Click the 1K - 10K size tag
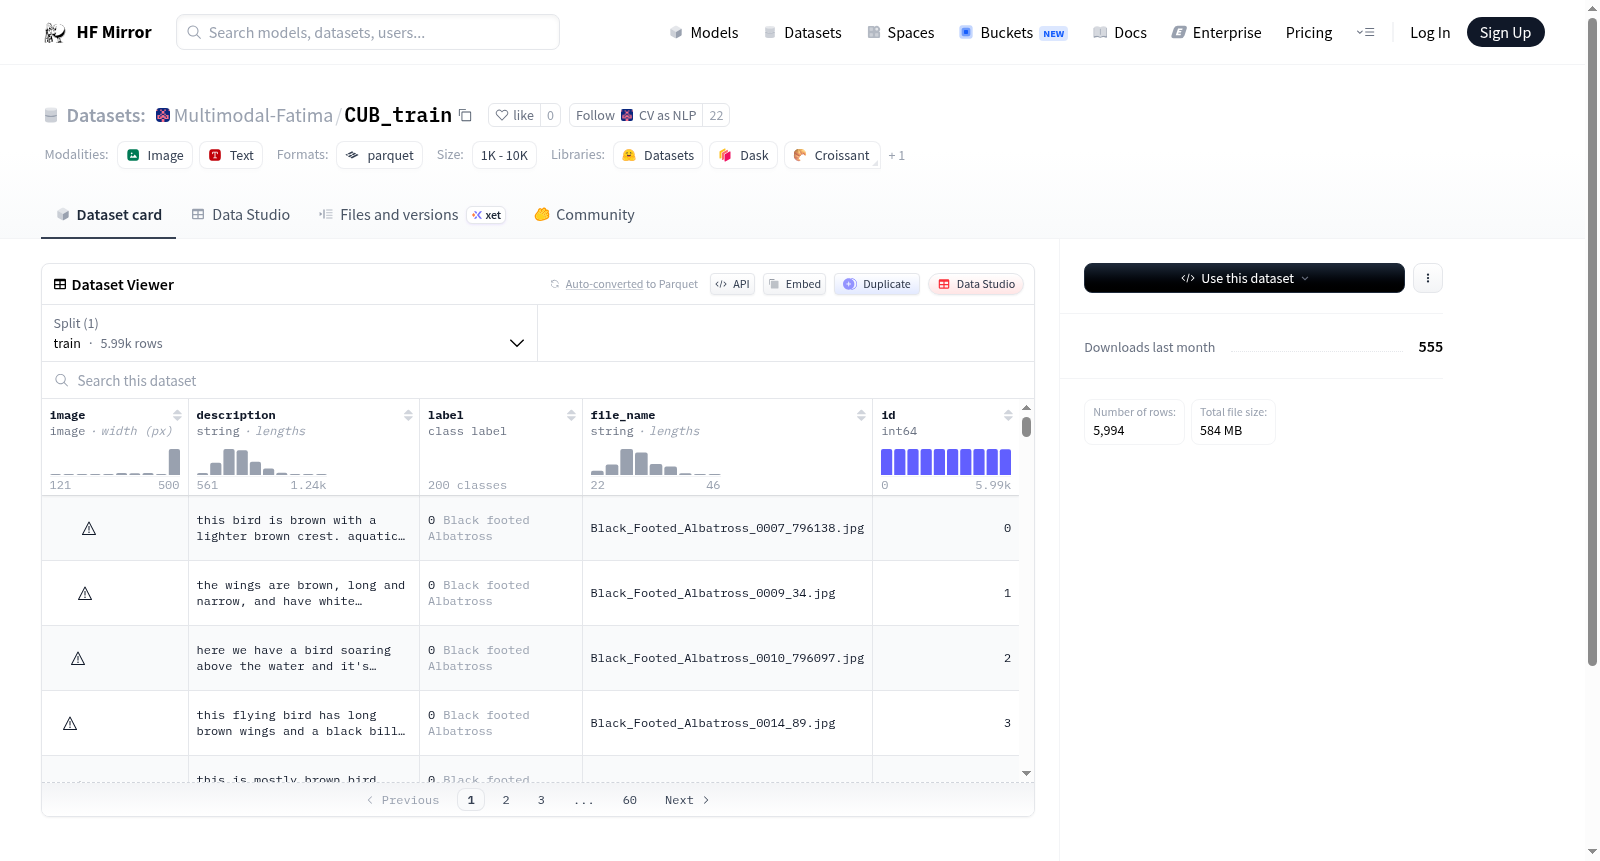The height and width of the screenshot is (861, 1600). (504, 155)
